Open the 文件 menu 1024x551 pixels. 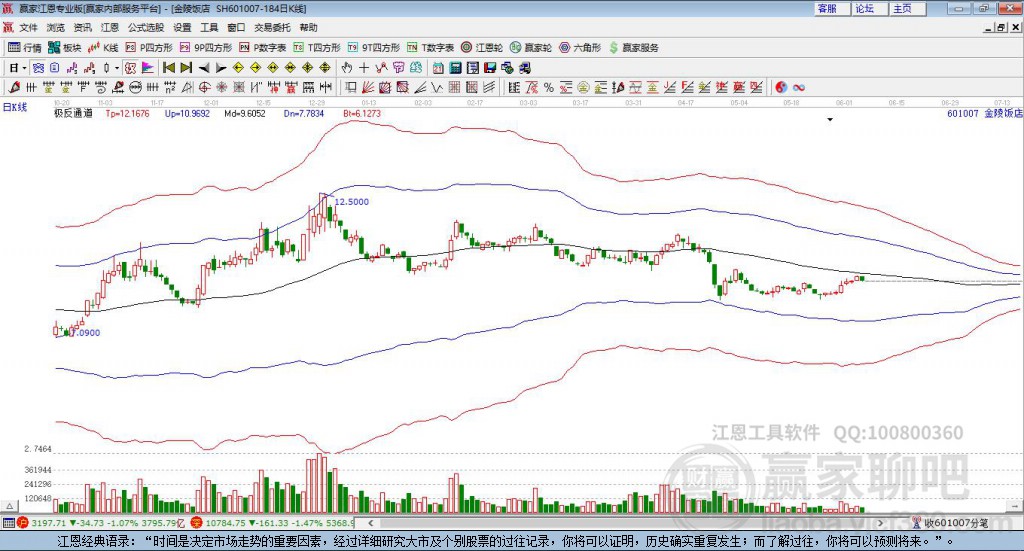tap(28, 27)
